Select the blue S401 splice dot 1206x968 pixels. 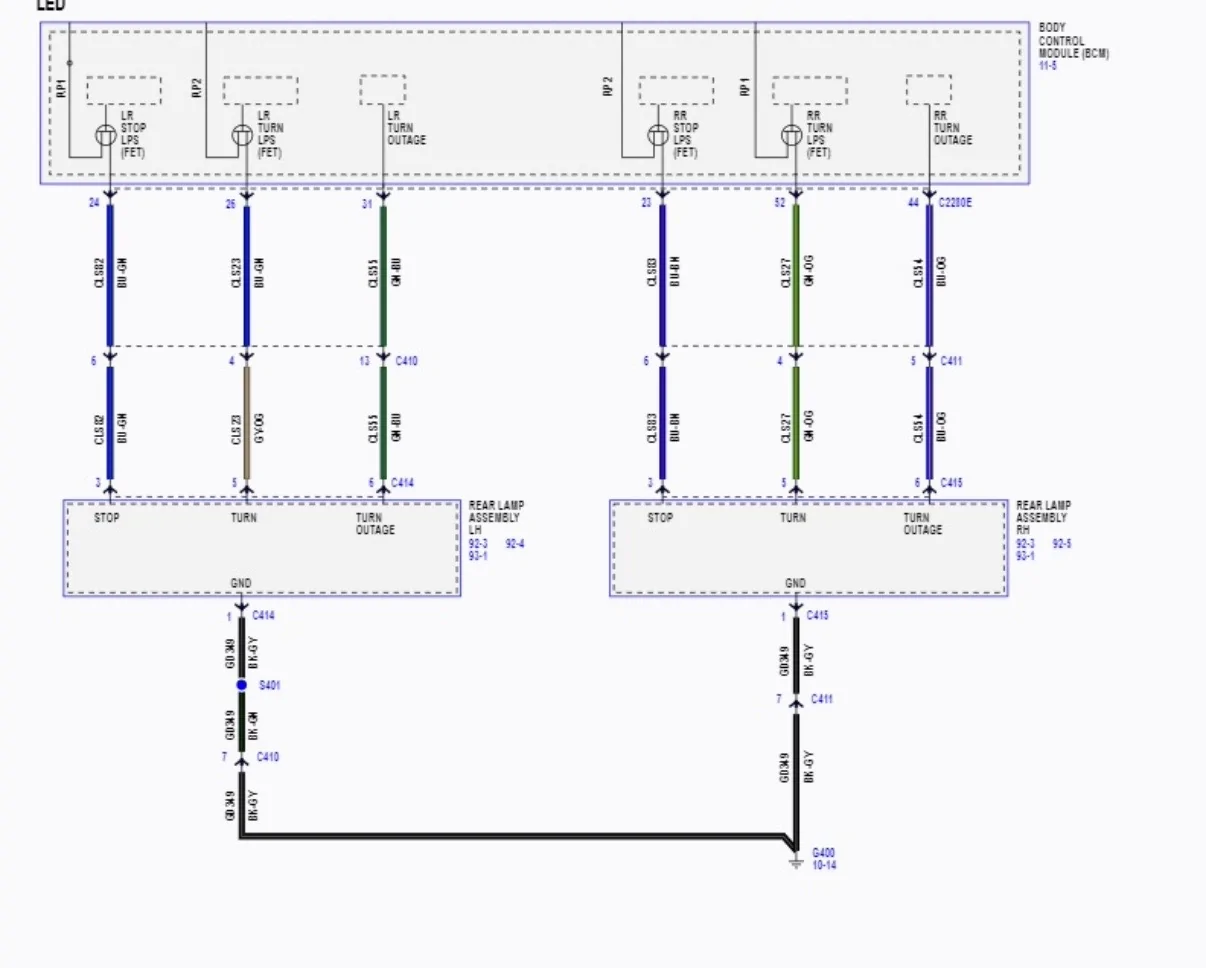tap(241, 686)
